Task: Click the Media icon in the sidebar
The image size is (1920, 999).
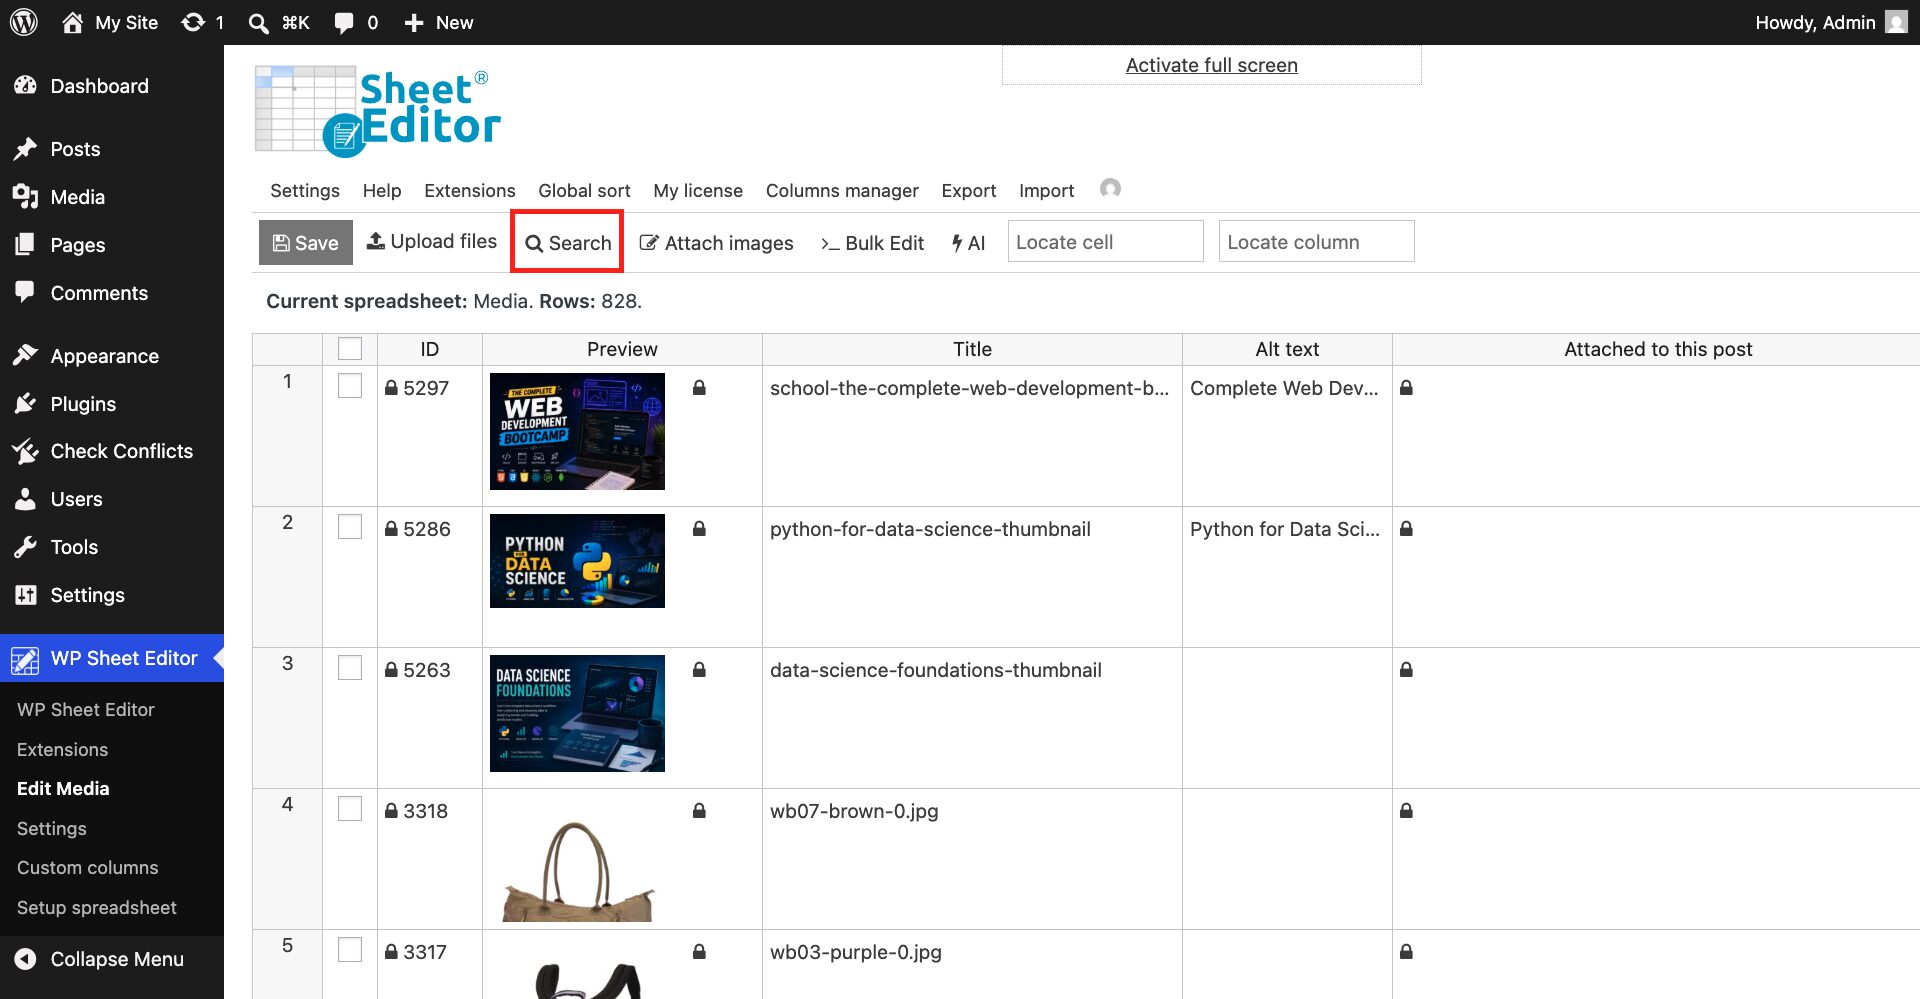Action: click(26, 197)
